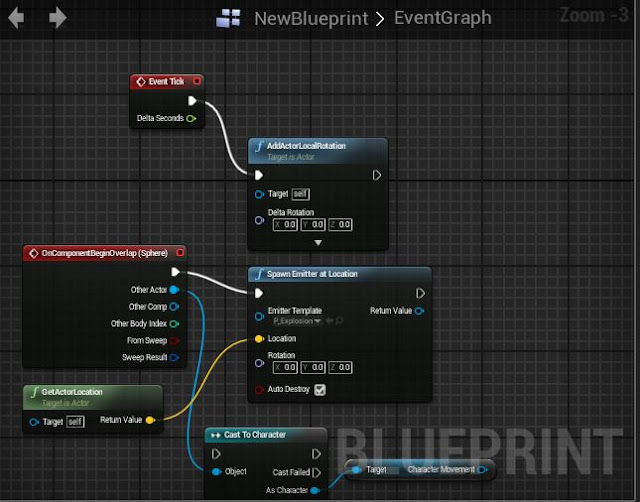Click OnComponentBeginOverlap exec output pin

coord(175,272)
